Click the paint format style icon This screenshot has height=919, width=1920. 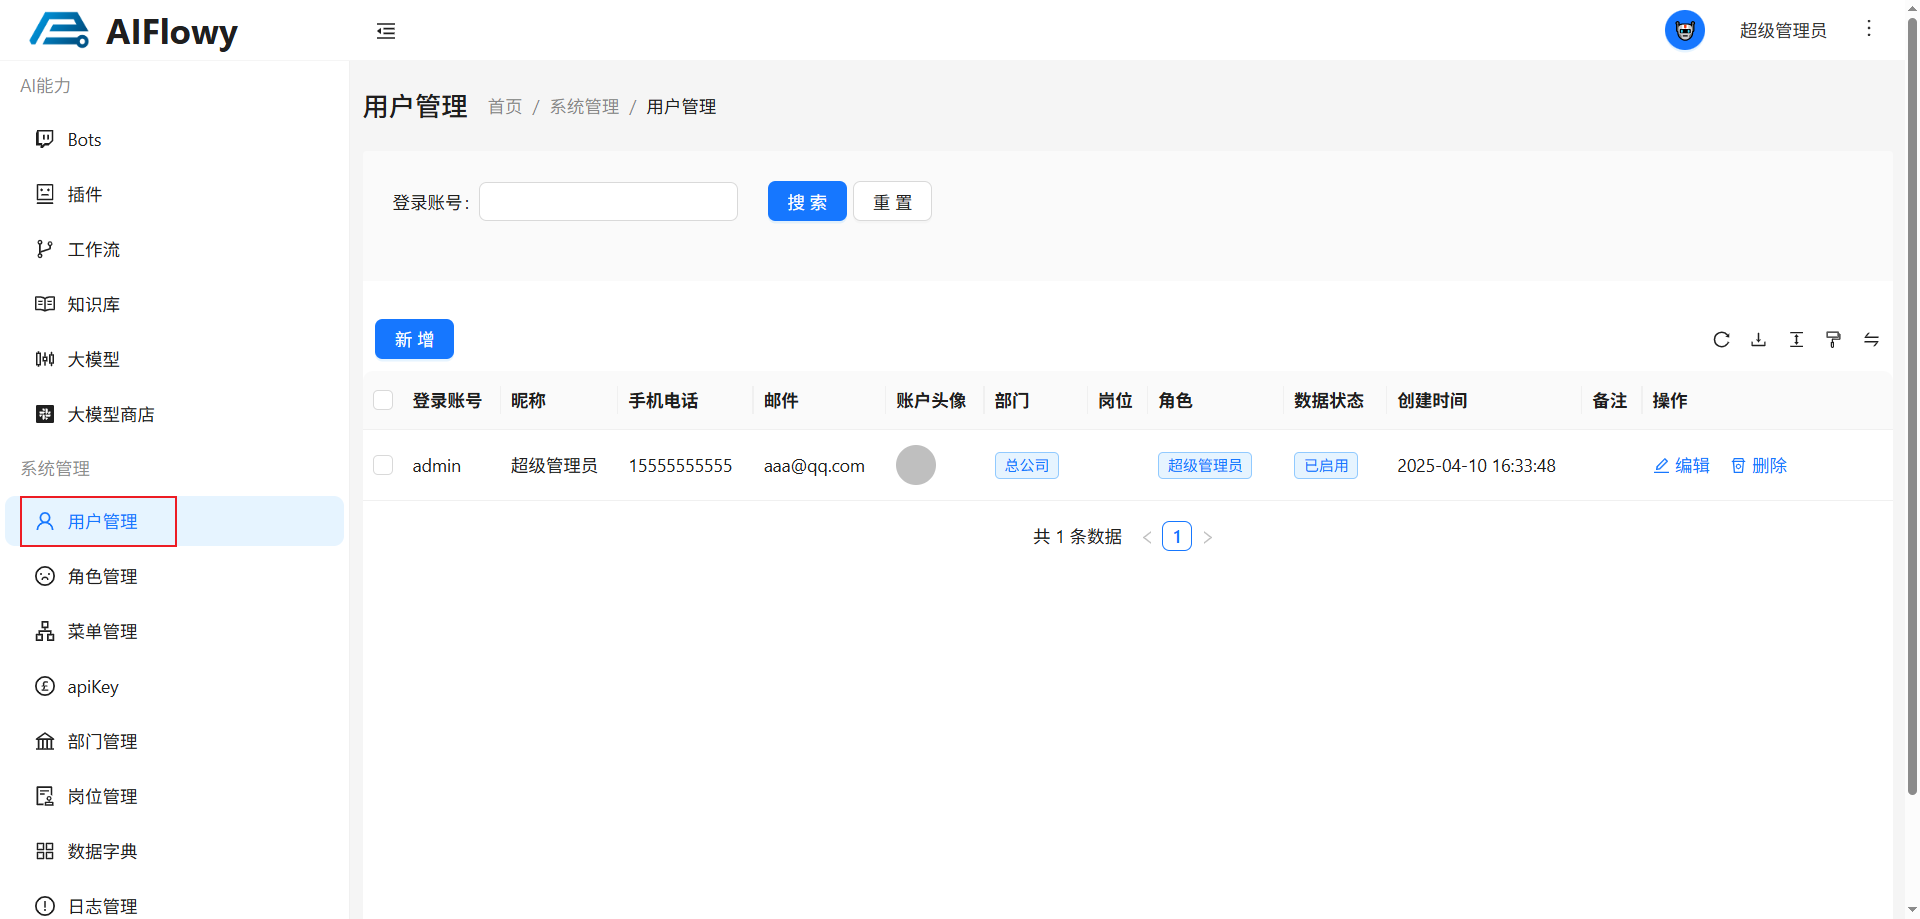(1833, 340)
